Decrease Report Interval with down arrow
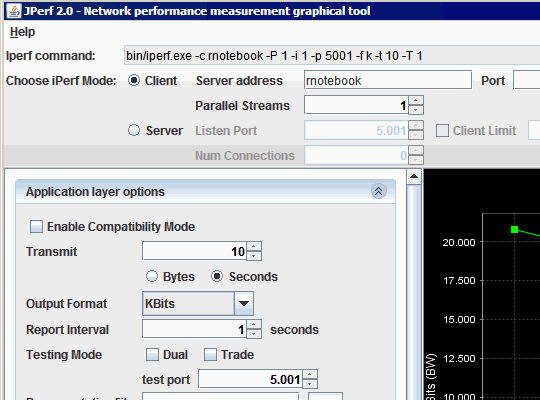This screenshot has width=540, height=400. tap(254, 334)
